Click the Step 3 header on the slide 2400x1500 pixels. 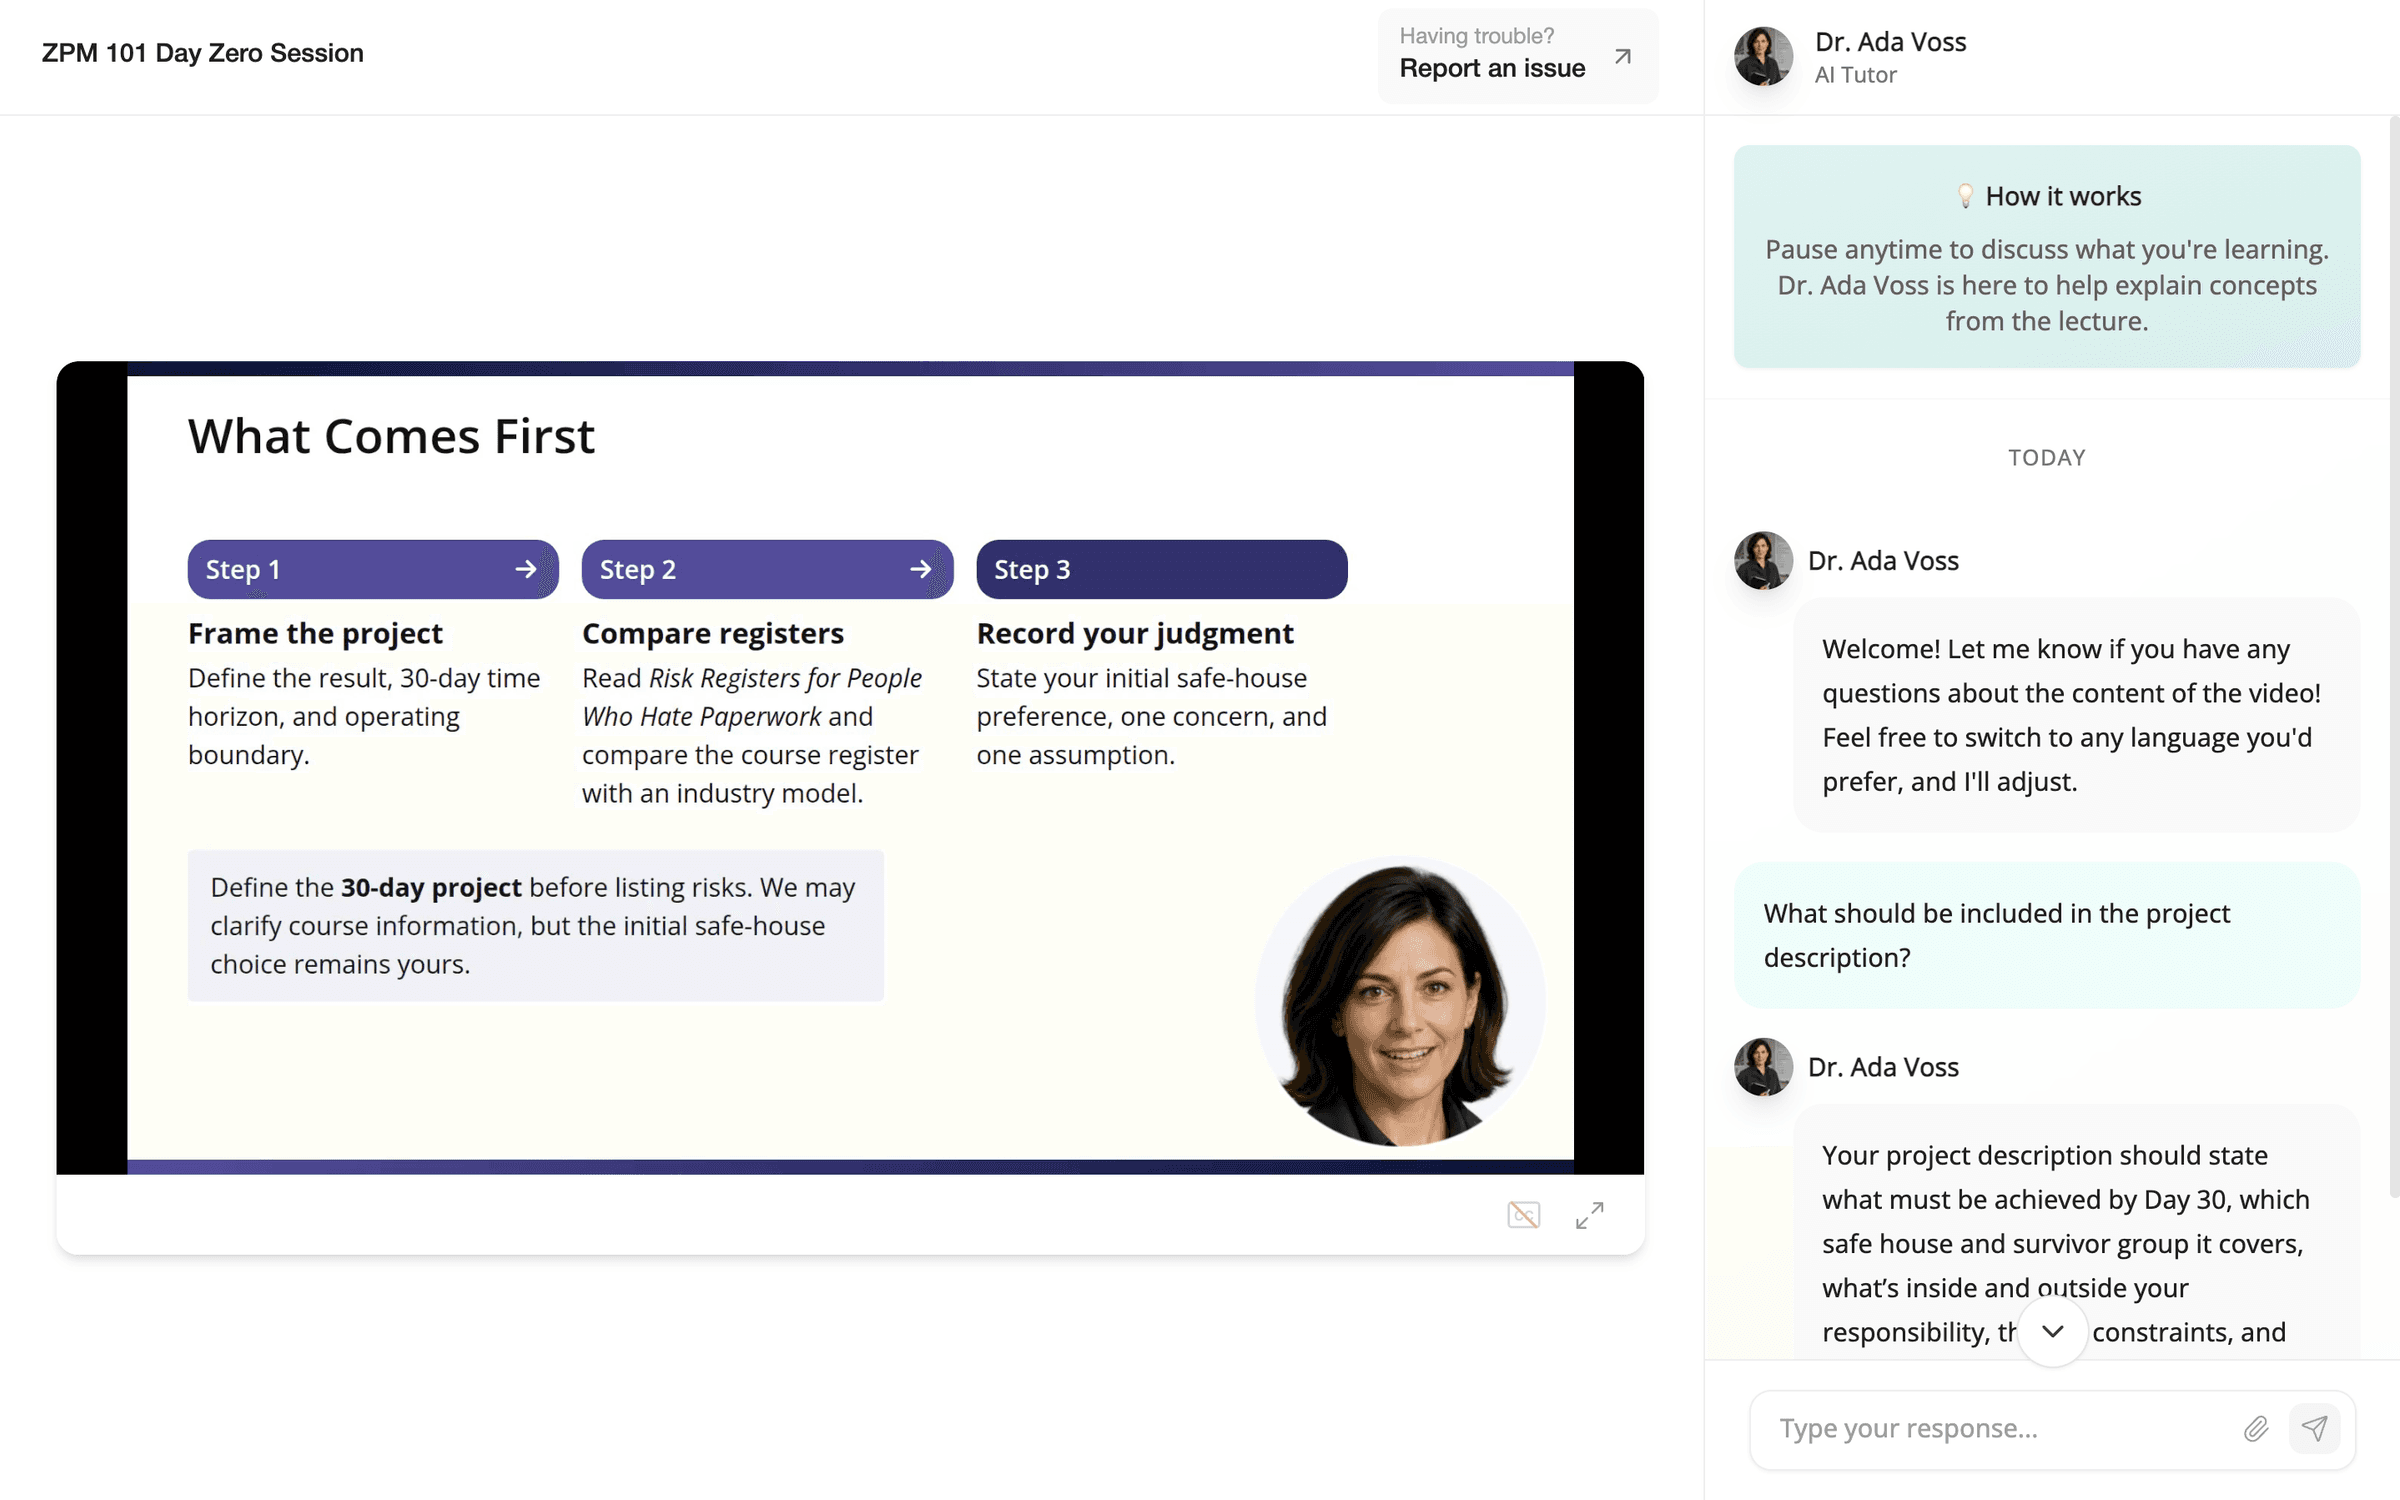(1162, 569)
